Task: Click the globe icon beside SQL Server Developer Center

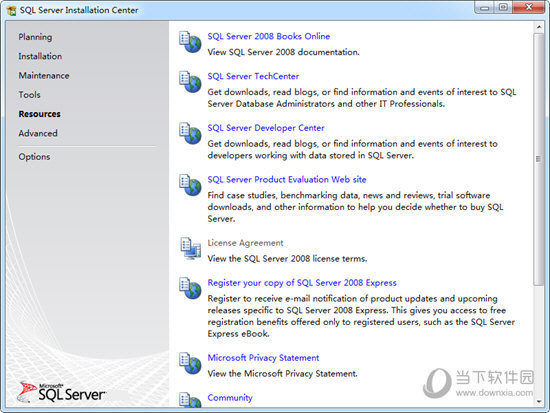Action: click(x=190, y=133)
